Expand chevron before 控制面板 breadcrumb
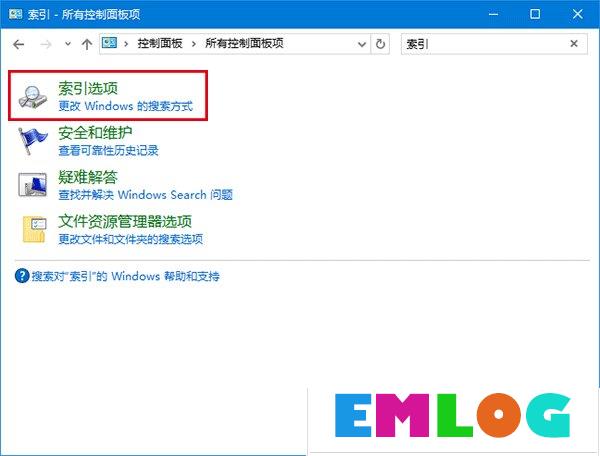 tap(126, 44)
